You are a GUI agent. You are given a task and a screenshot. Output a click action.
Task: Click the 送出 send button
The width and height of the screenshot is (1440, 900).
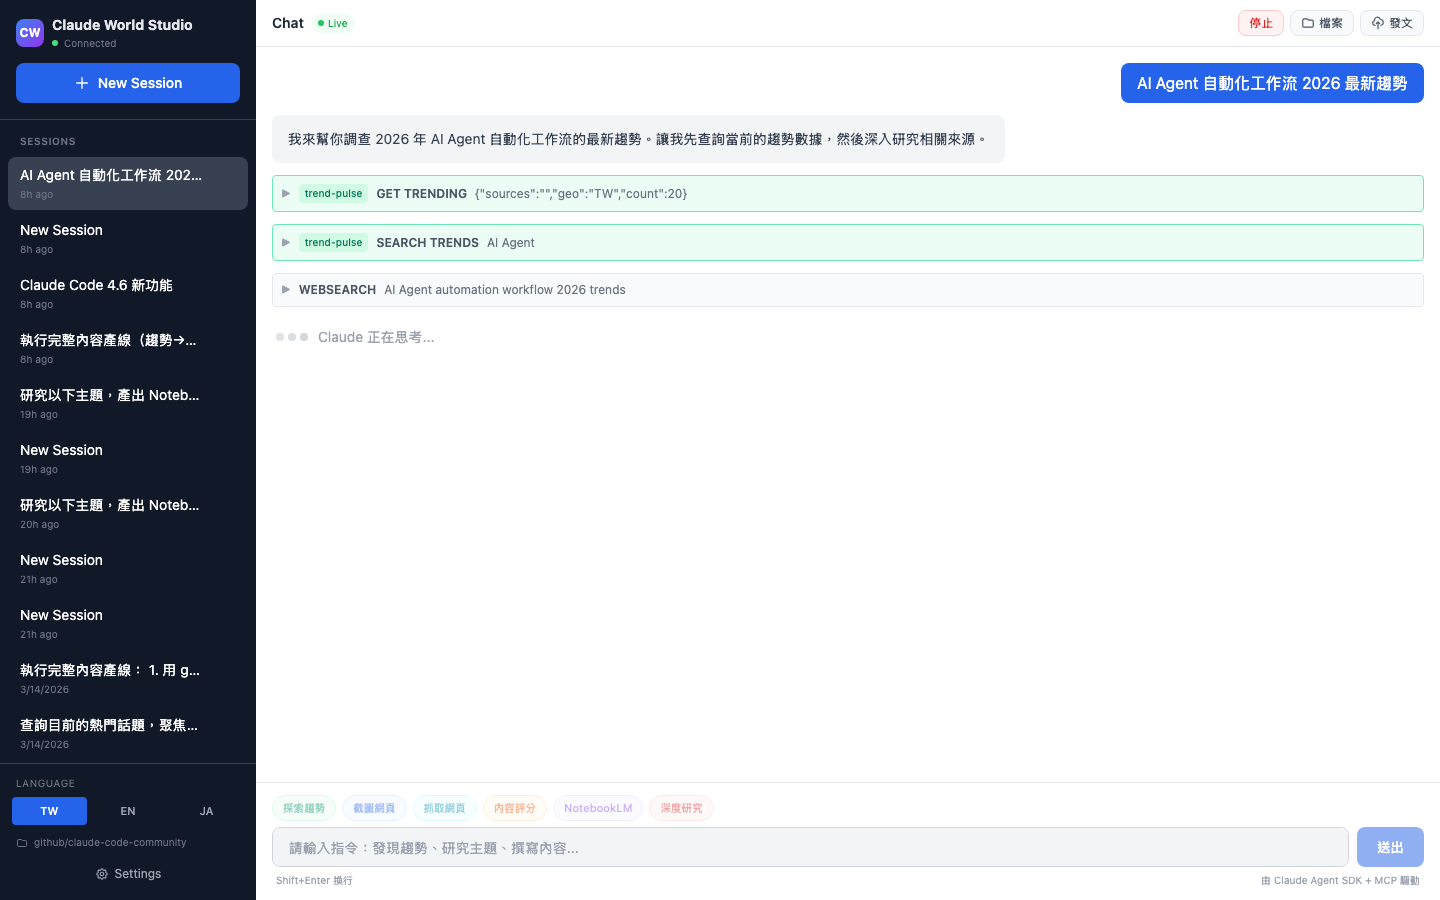[x=1390, y=847]
